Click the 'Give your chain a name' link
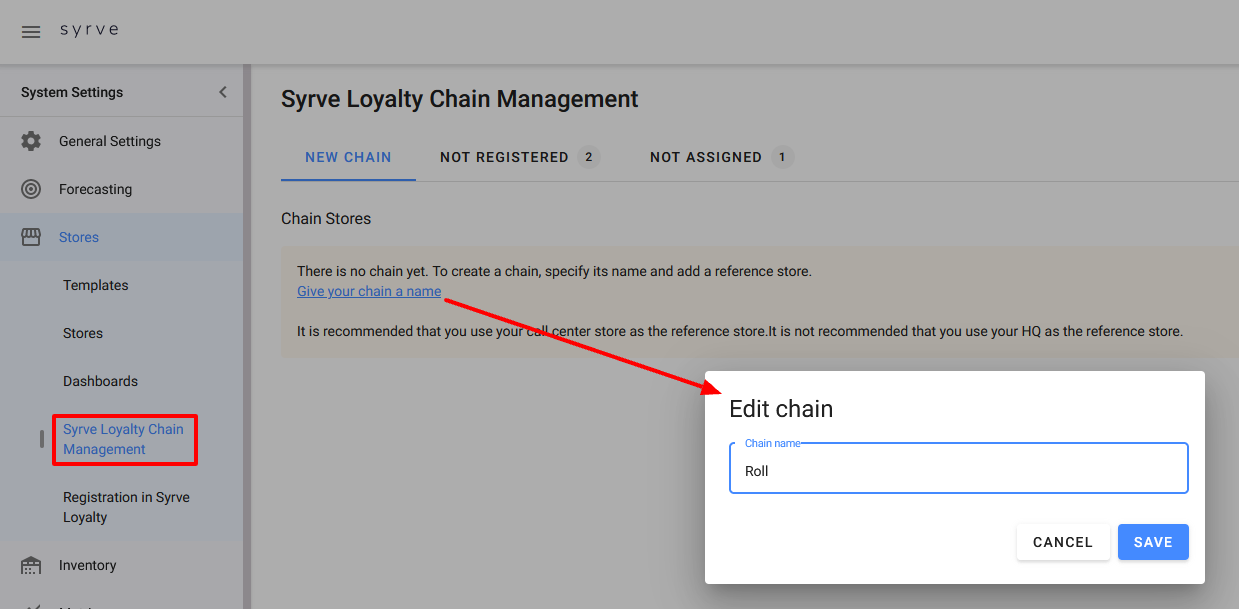 click(369, 291)
